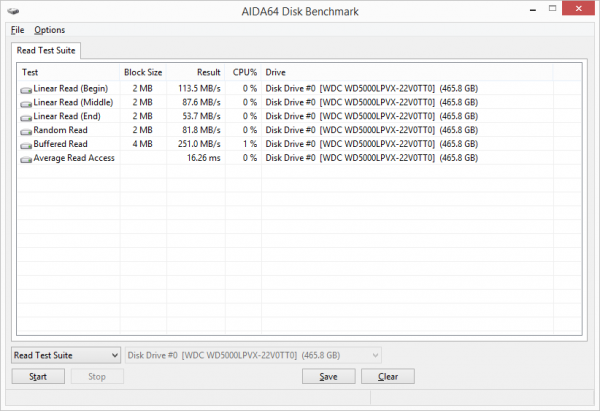Minimize the AIDA64 Disk Benchmark window
600x411 pixels.
tap(533, 9)
